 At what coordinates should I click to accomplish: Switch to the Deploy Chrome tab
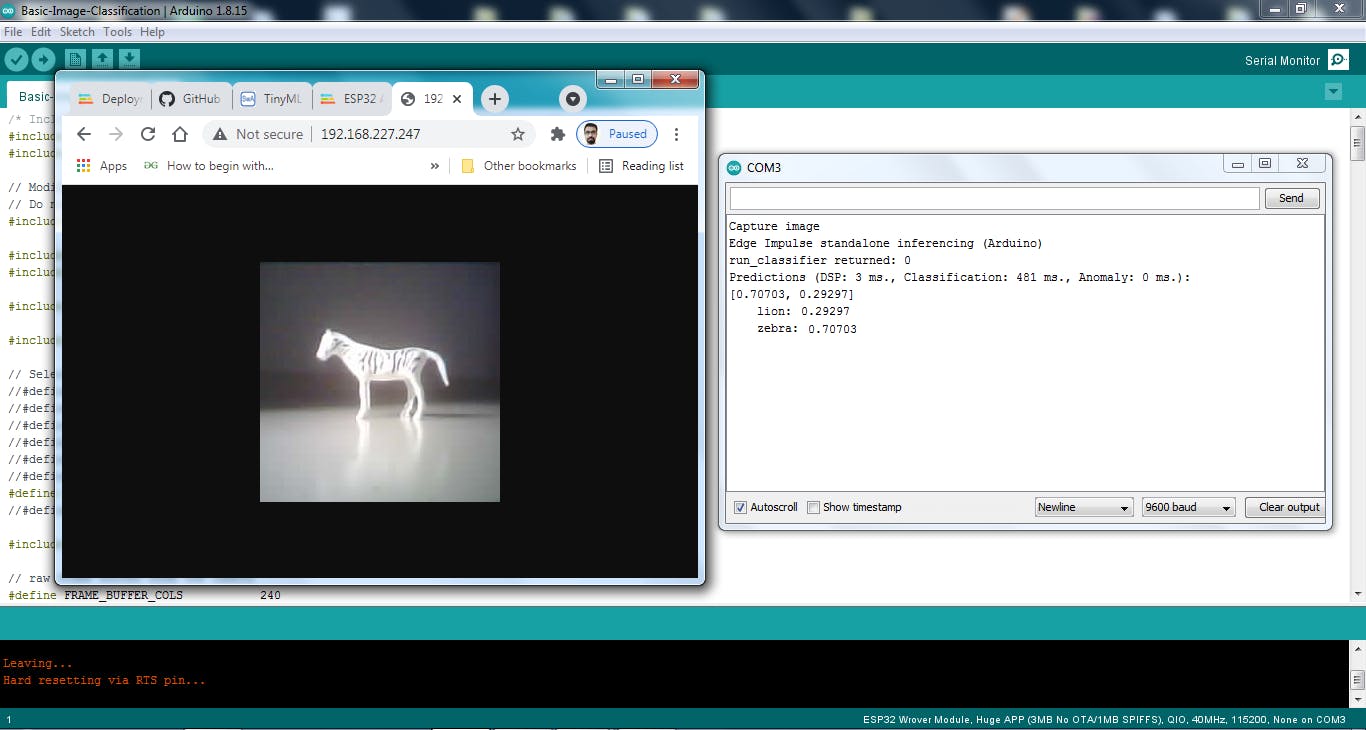tap(111, 99)
